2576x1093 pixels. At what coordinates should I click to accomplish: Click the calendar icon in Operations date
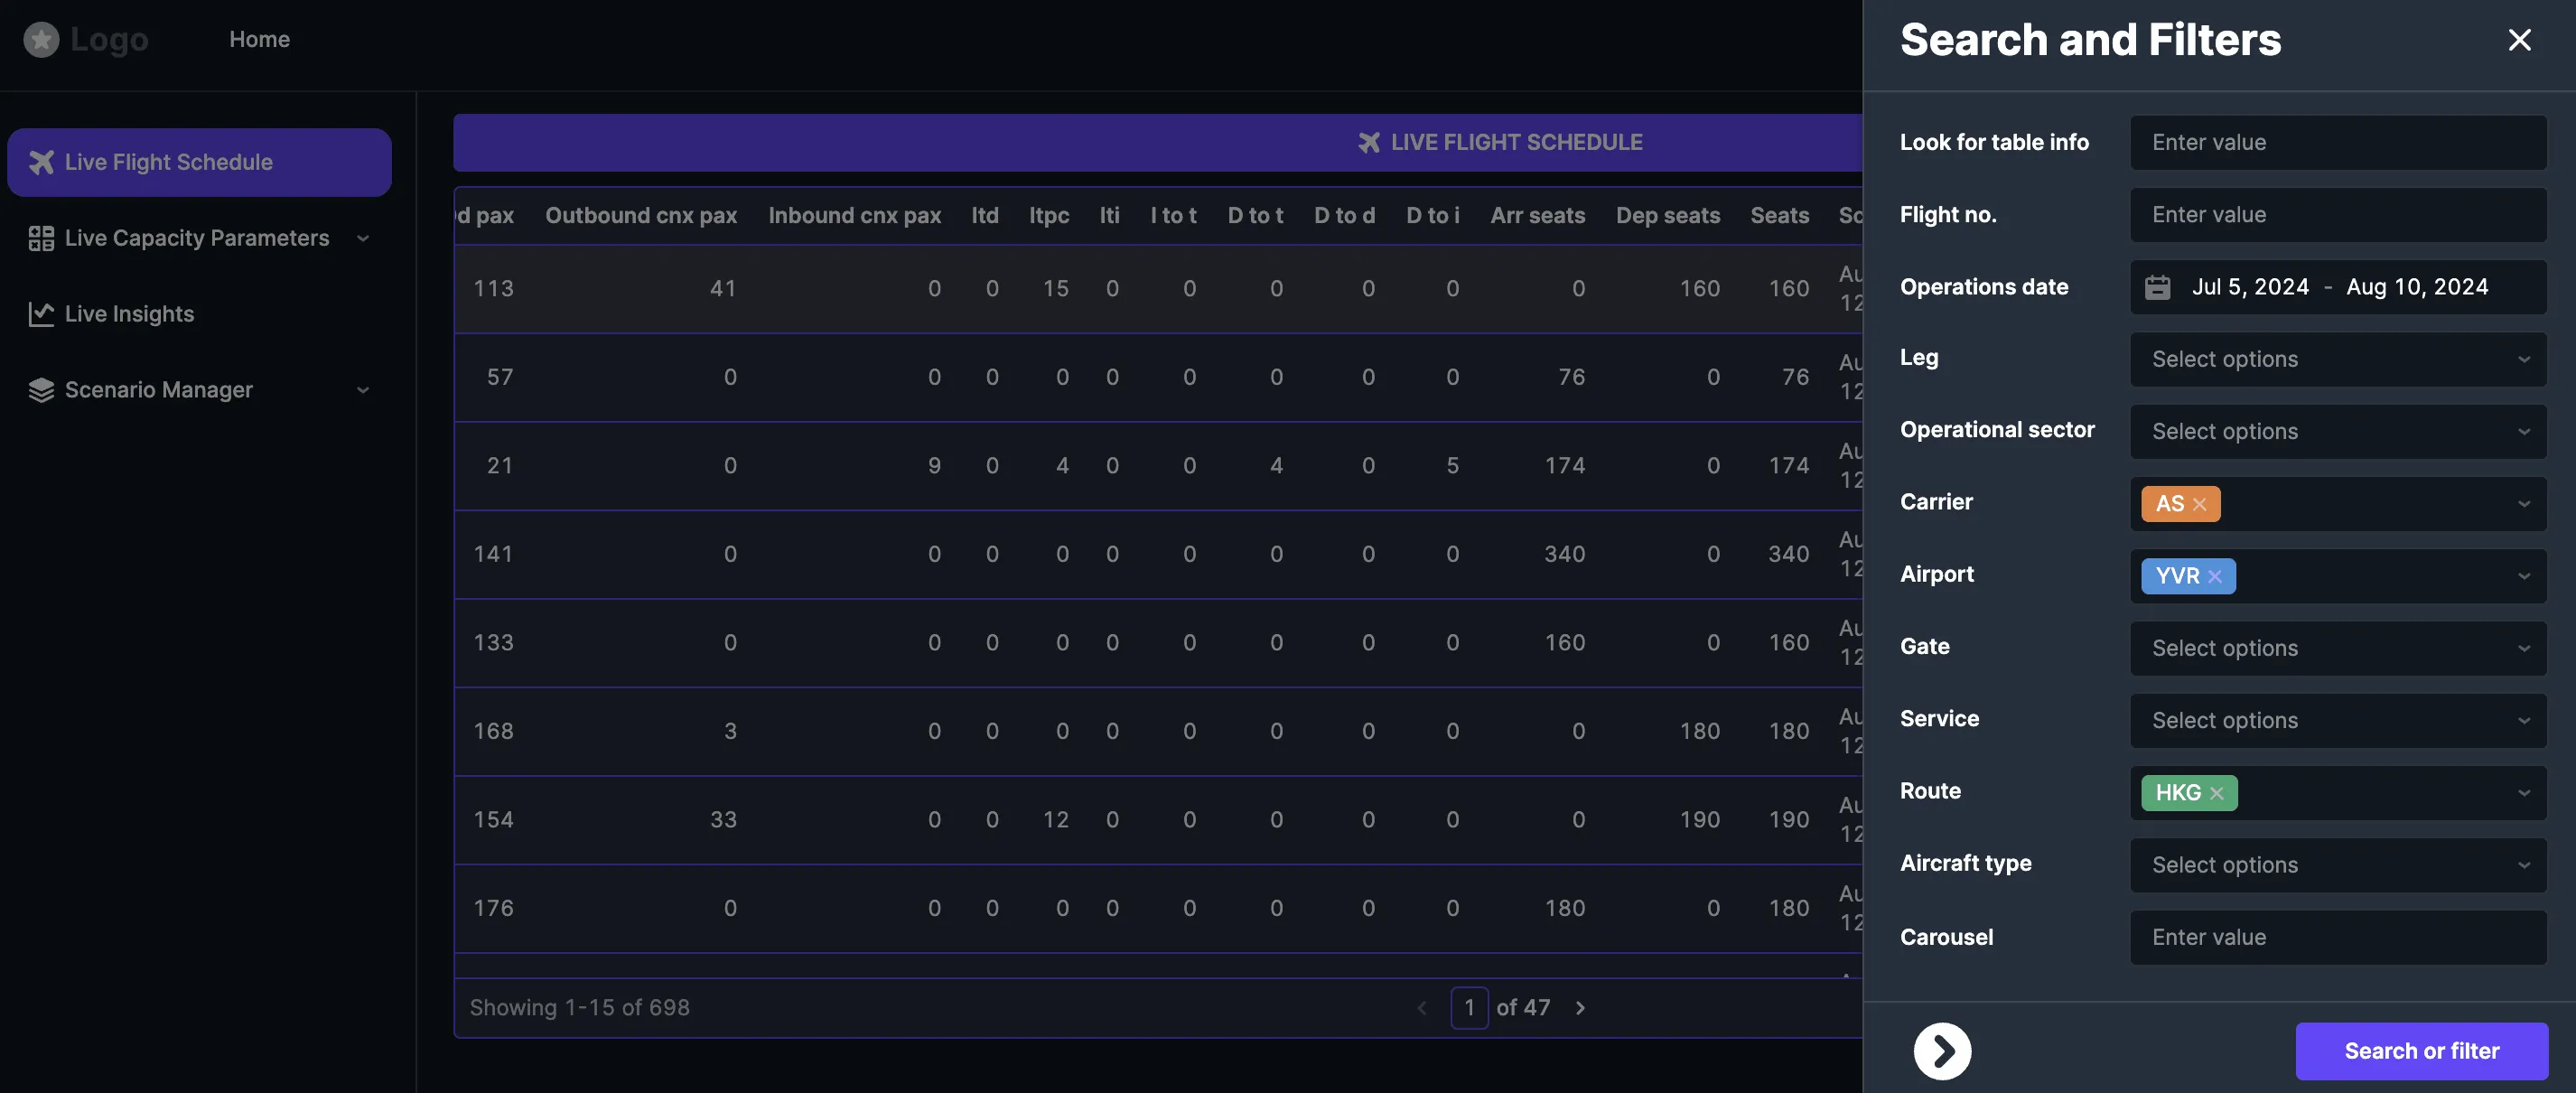click(x=2157, y=287)
